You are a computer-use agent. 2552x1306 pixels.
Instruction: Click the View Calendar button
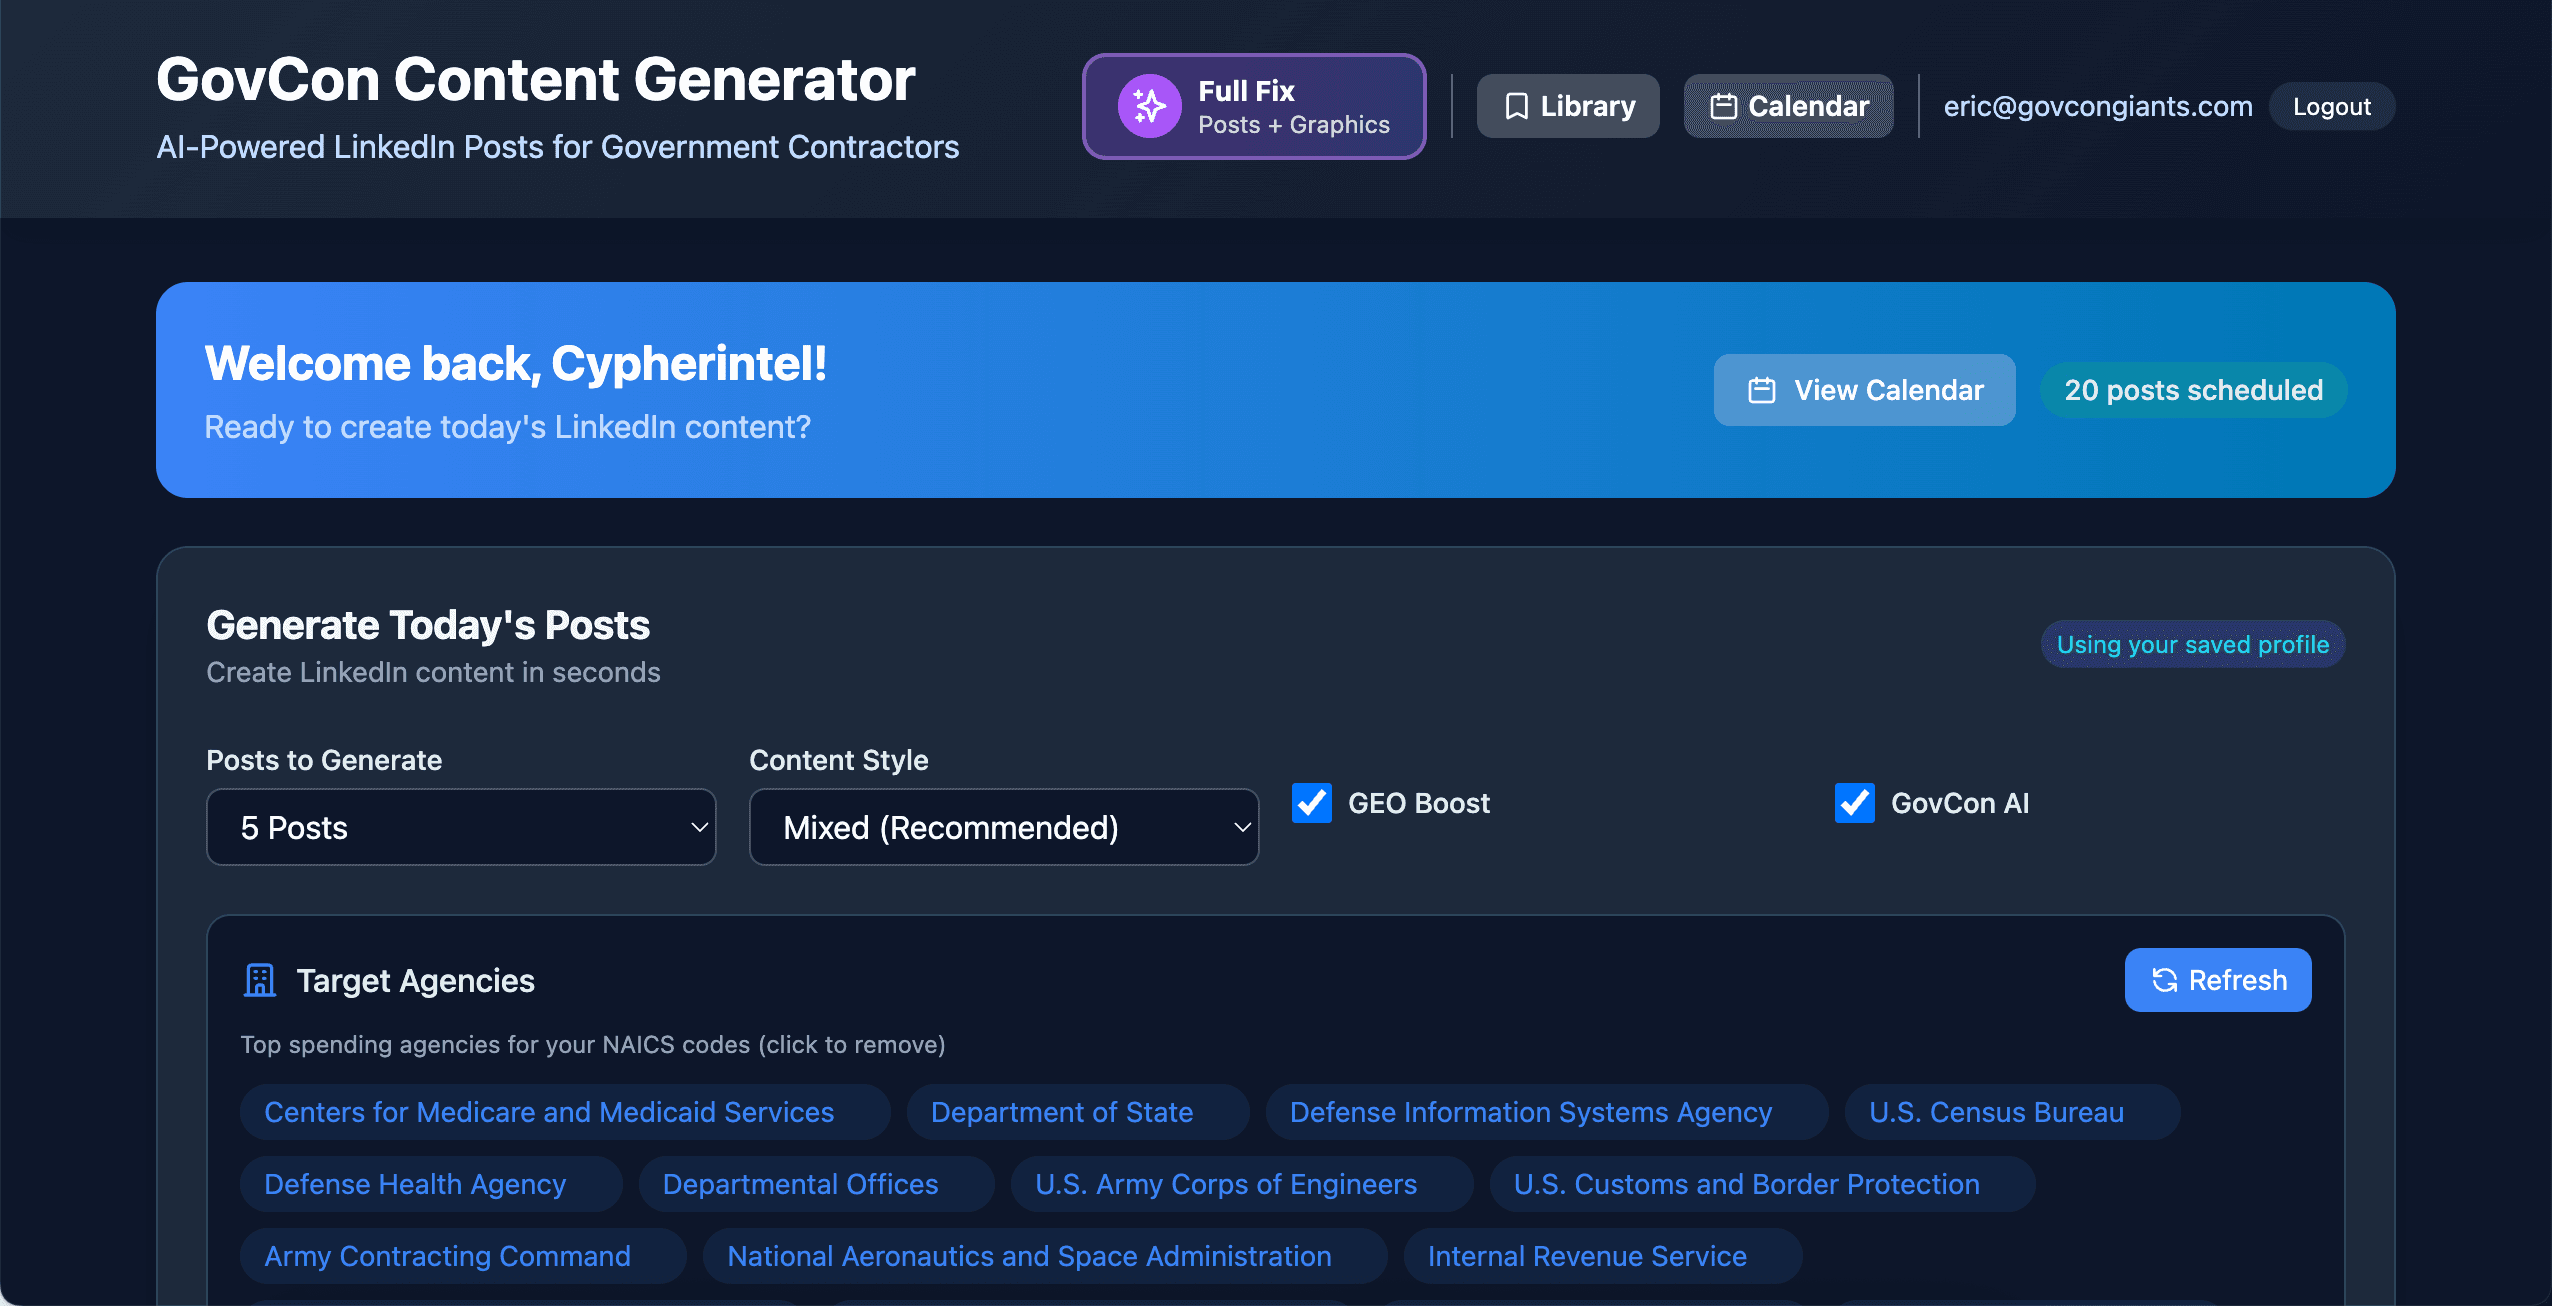[1864, 390]
